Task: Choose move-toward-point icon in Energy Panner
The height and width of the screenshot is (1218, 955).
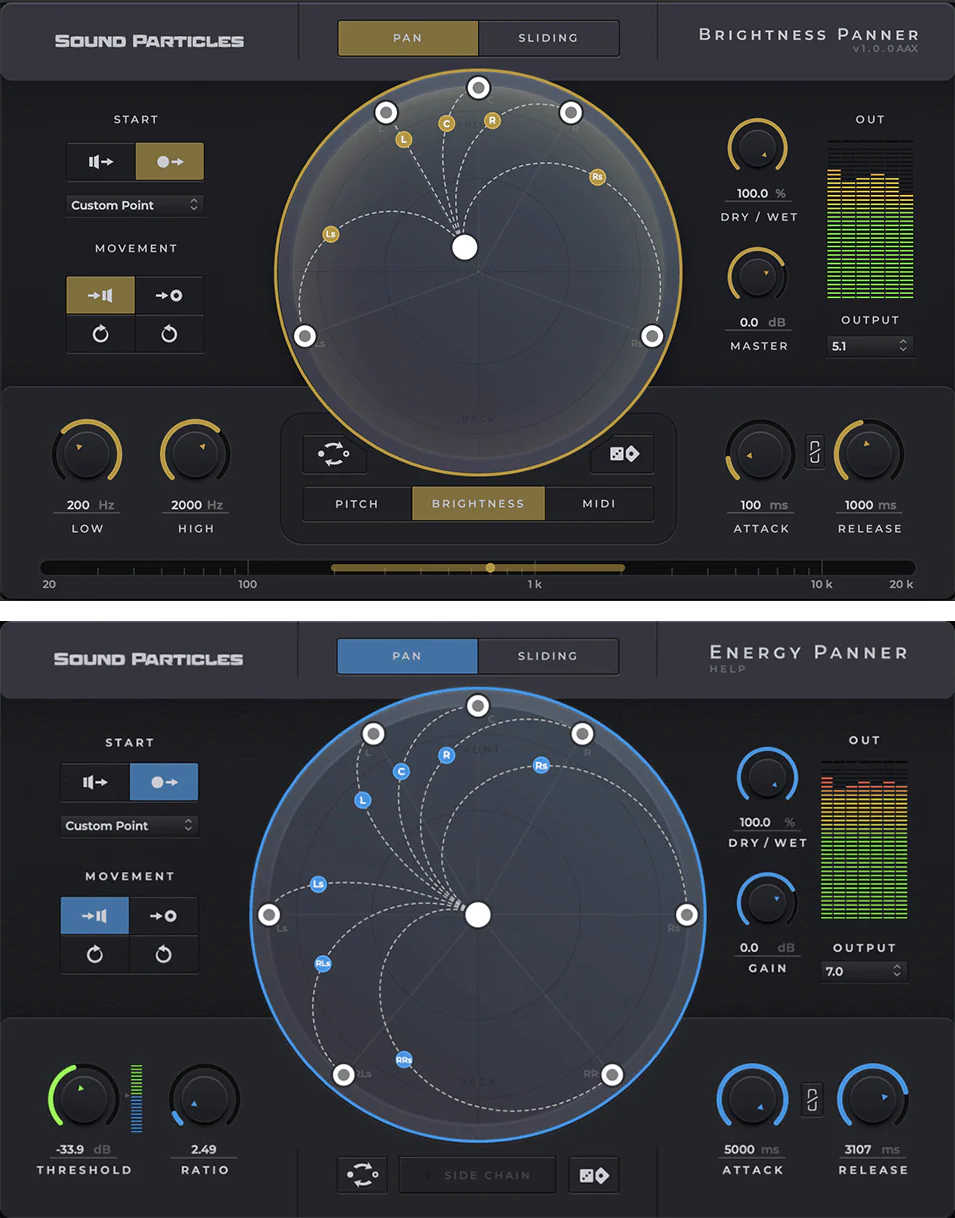Action: point(164,916)
